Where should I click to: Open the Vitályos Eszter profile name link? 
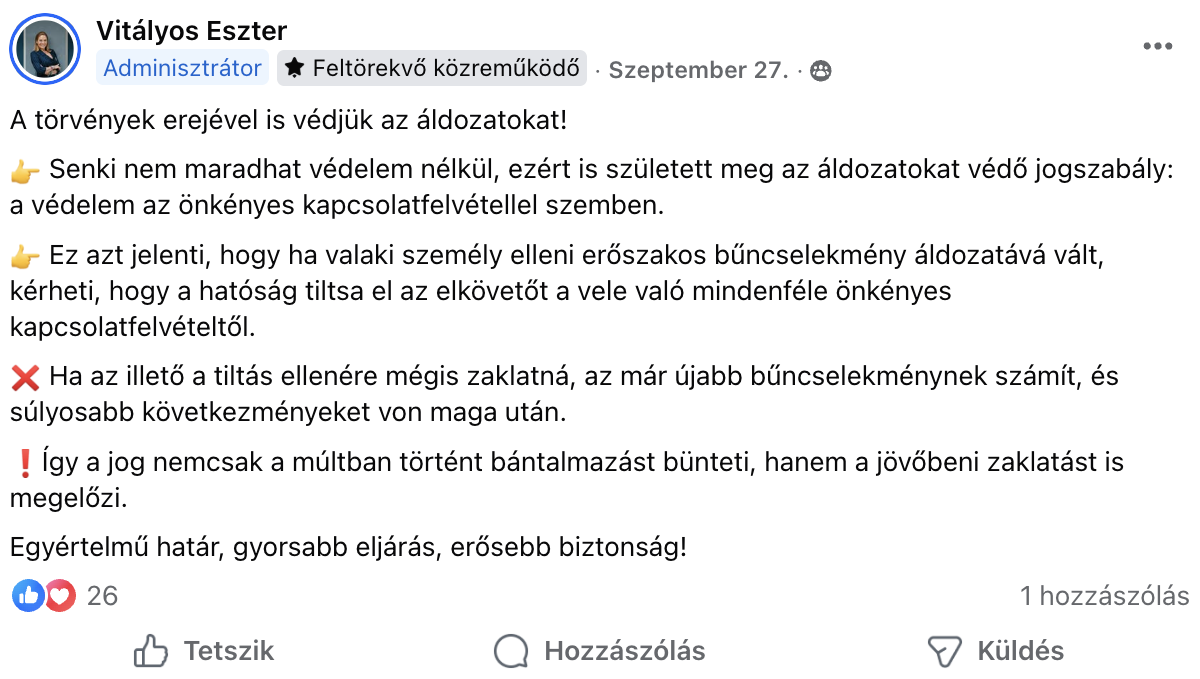(191, 31)
